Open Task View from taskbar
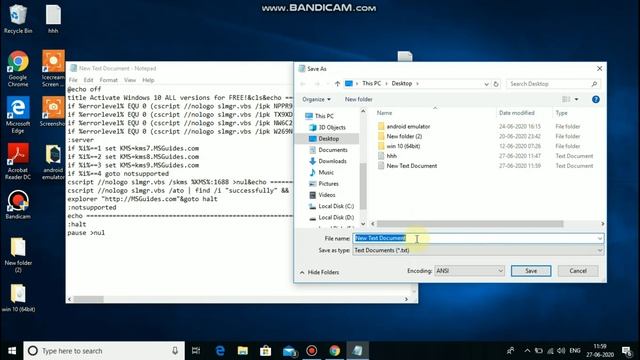 [x=196, y=351]
